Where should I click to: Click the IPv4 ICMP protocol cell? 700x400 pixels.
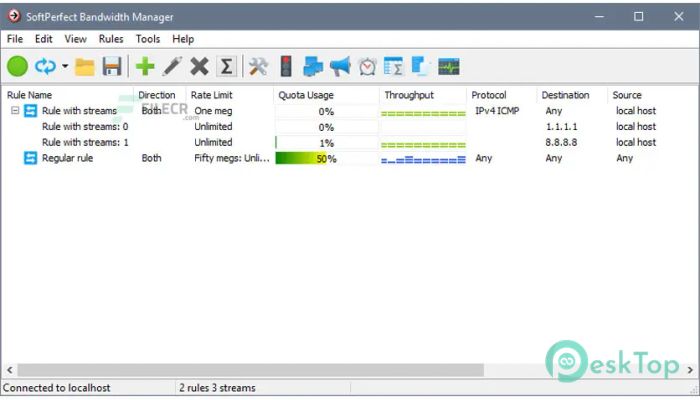[497, 111]
